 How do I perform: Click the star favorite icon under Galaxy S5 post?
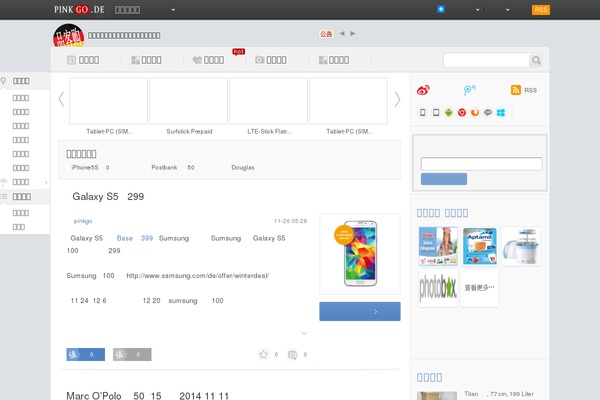coord(263,354)
